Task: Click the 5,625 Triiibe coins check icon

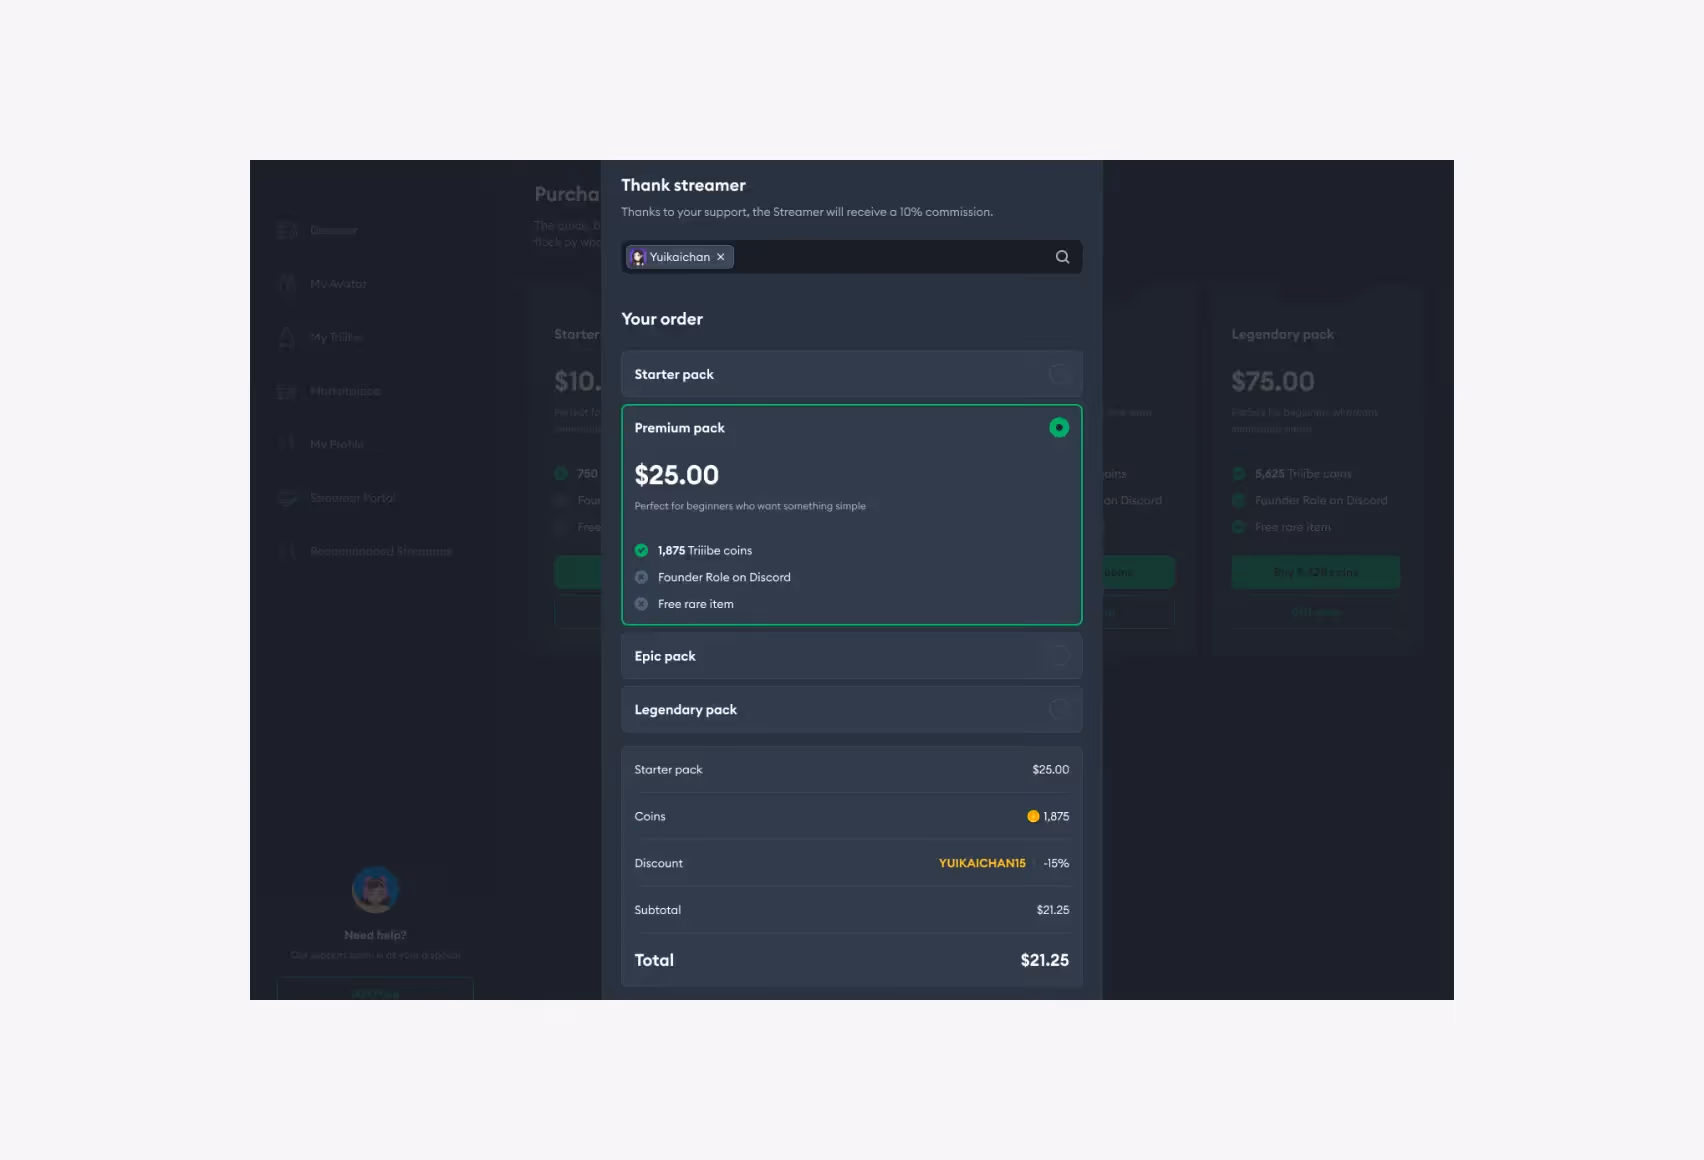Action: coord(1238,473)
